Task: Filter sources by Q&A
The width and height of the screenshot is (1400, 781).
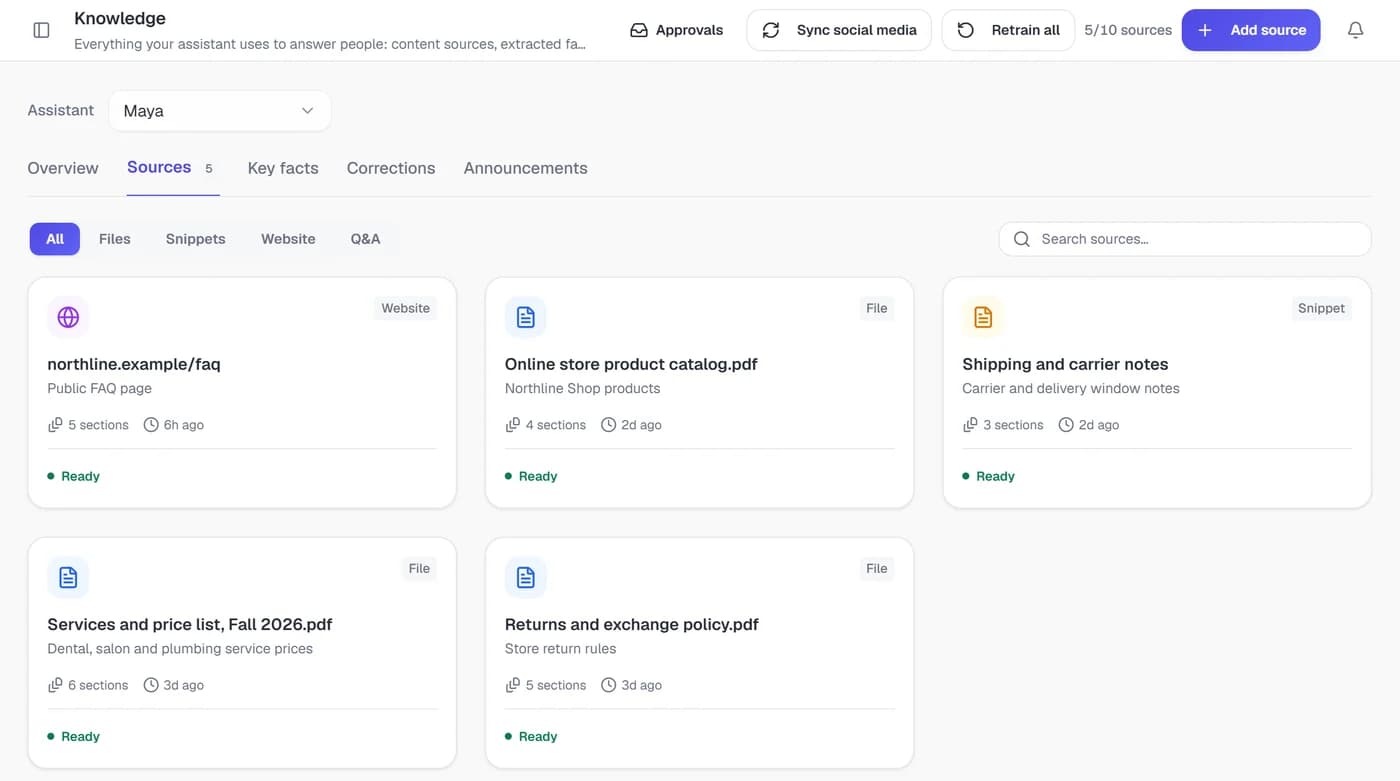Action: [365, 239]
